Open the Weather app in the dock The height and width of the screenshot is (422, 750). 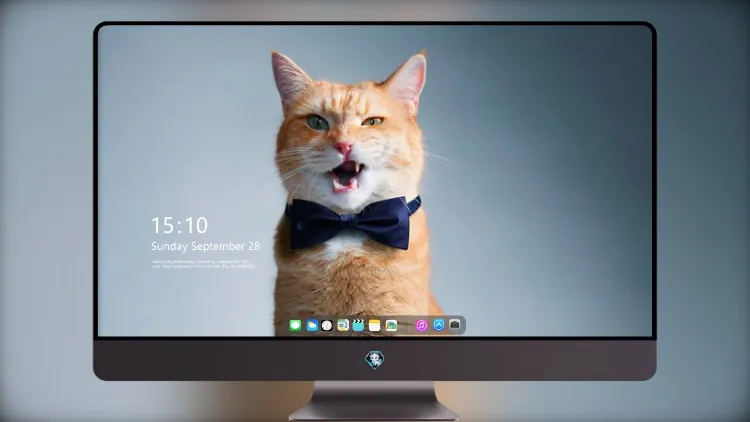coord(312,326)
